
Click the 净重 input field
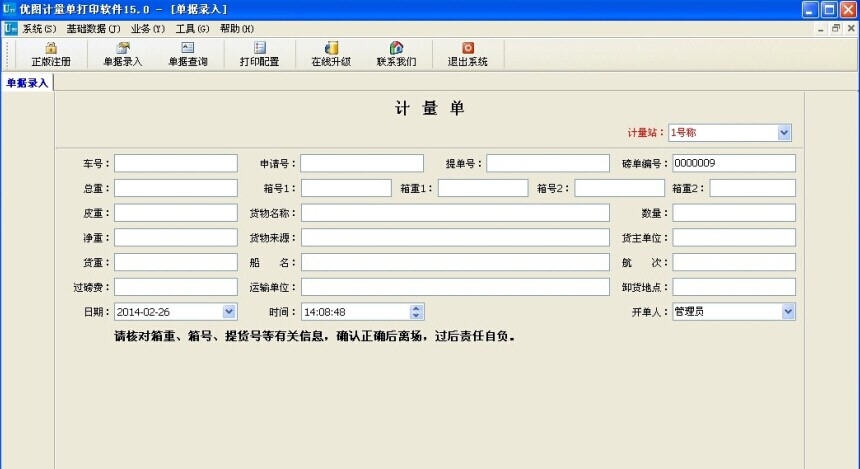click(176, 238)
